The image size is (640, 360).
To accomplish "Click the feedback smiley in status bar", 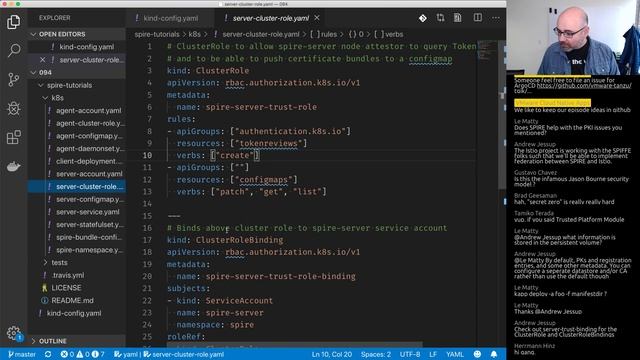I will 477,354.
